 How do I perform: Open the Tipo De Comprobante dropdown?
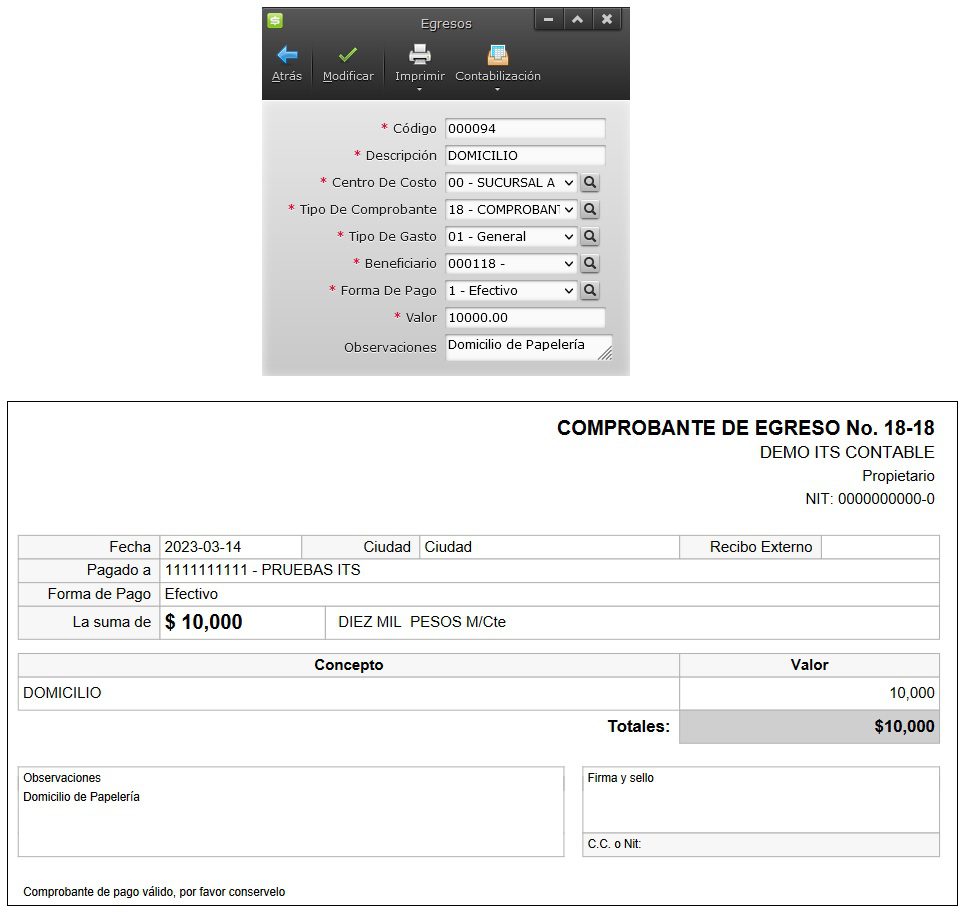(511, 210)
